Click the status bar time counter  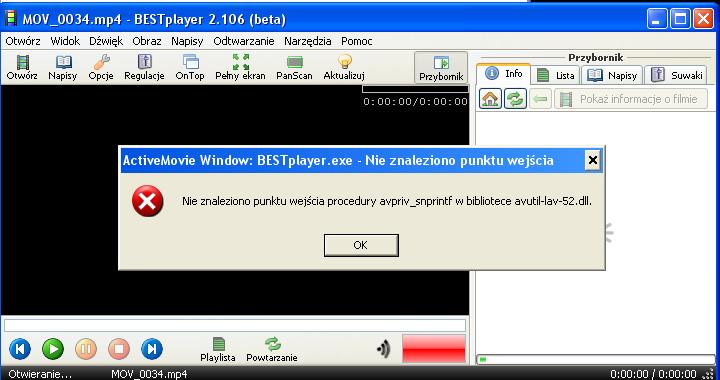(653, 374)
